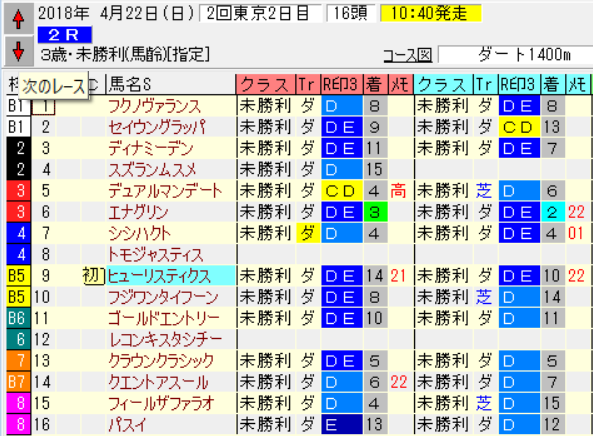The image size is (593, 436).
Task: Click yellow CD rating in デュアルマンデート row
Action: pyautogui.click(x=342, y=191)
